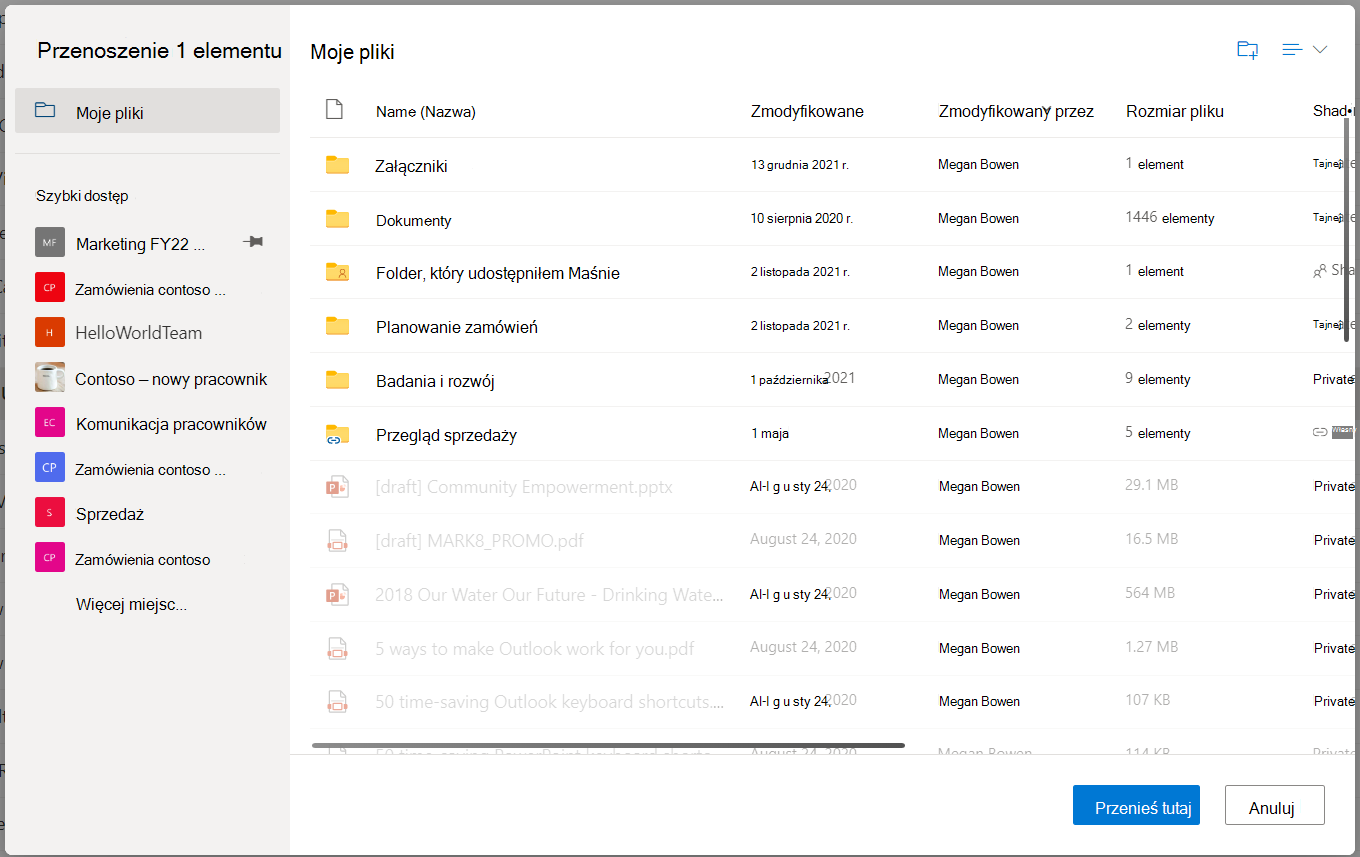Click 2018 Our Water Our Future file name
The image size is (1360, 857).
[549, 595]
